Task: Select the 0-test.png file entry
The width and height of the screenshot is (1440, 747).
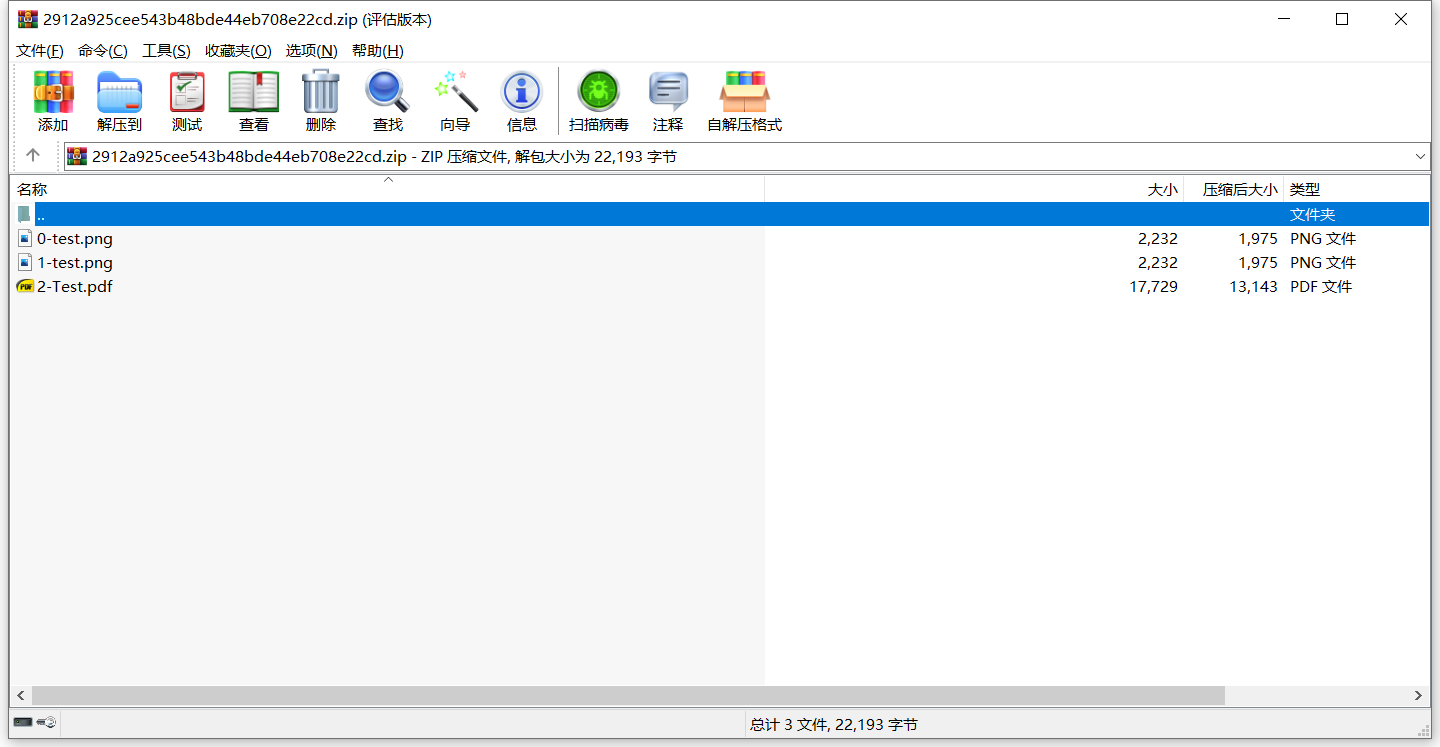Action: tap(74, 239)
